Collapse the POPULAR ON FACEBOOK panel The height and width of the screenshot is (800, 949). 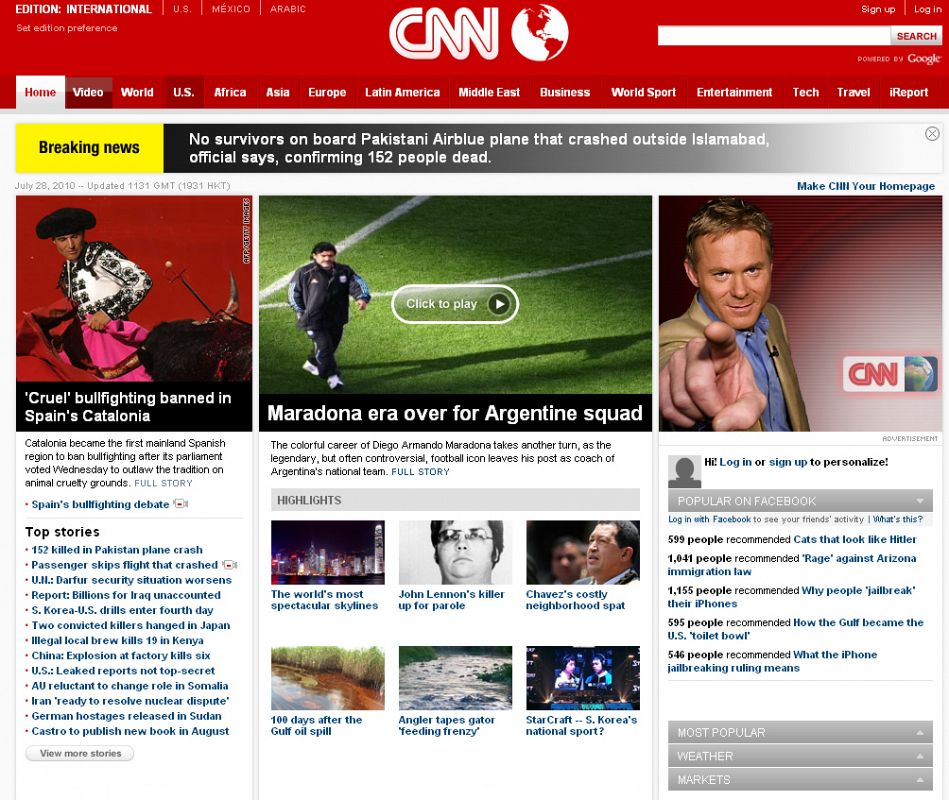pos(920,501)
